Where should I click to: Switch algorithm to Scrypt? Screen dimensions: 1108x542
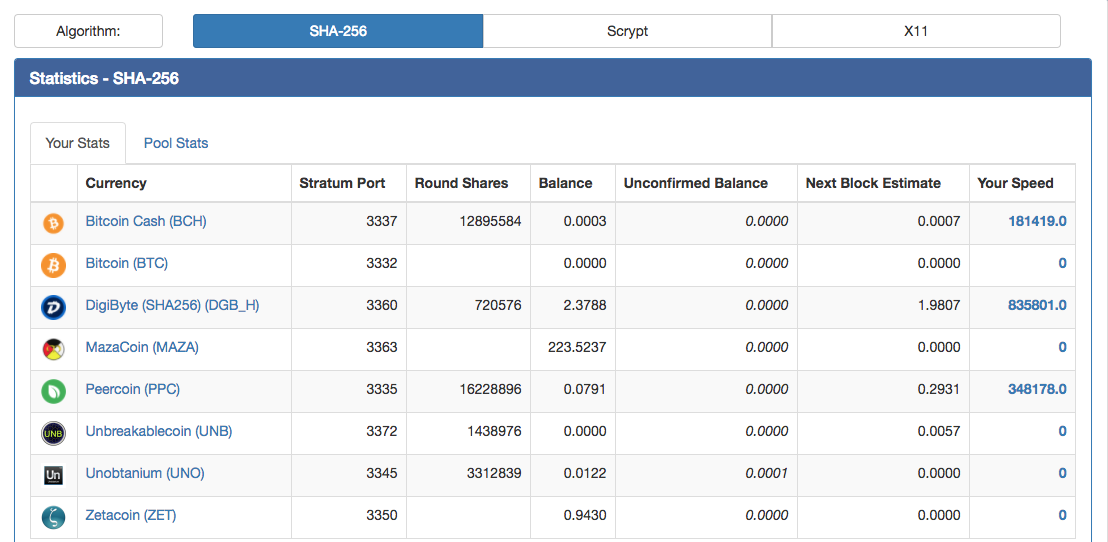627,31
